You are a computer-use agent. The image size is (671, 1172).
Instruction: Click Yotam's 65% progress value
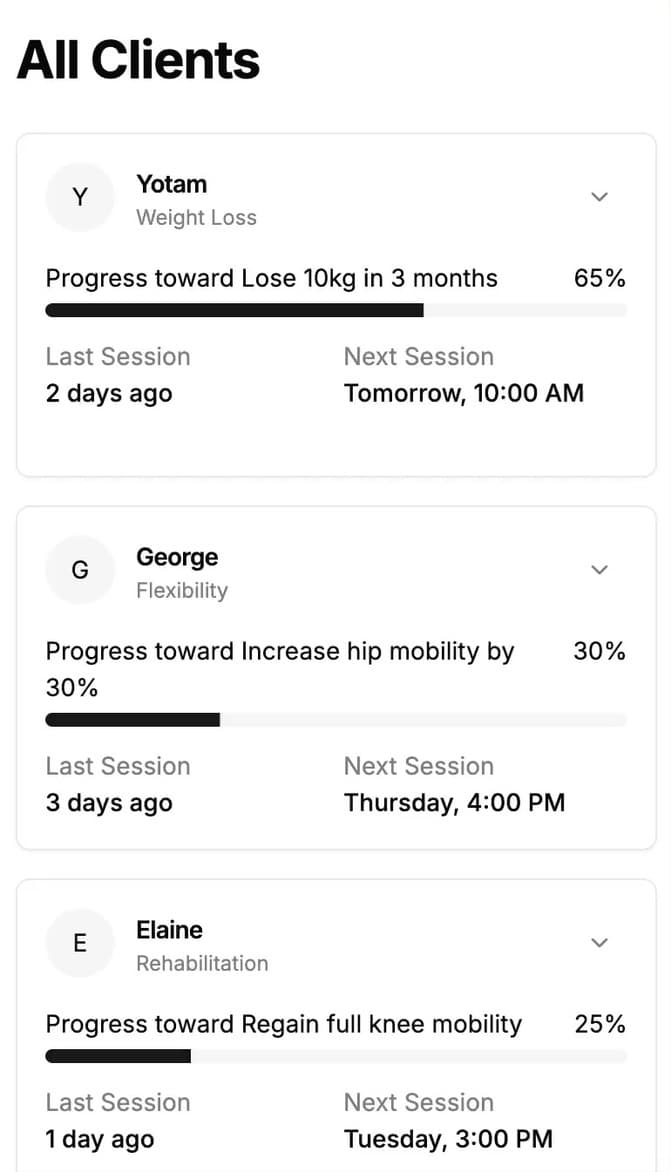coord(599,278)
